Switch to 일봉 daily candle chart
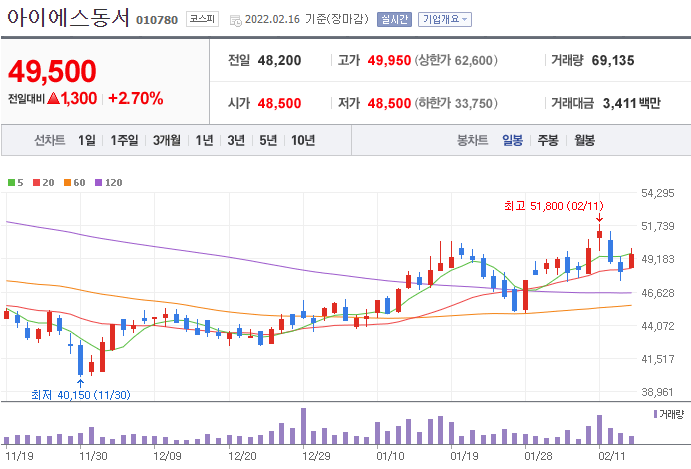This screenshot has width=691, height=469. (x=513, y=140)
